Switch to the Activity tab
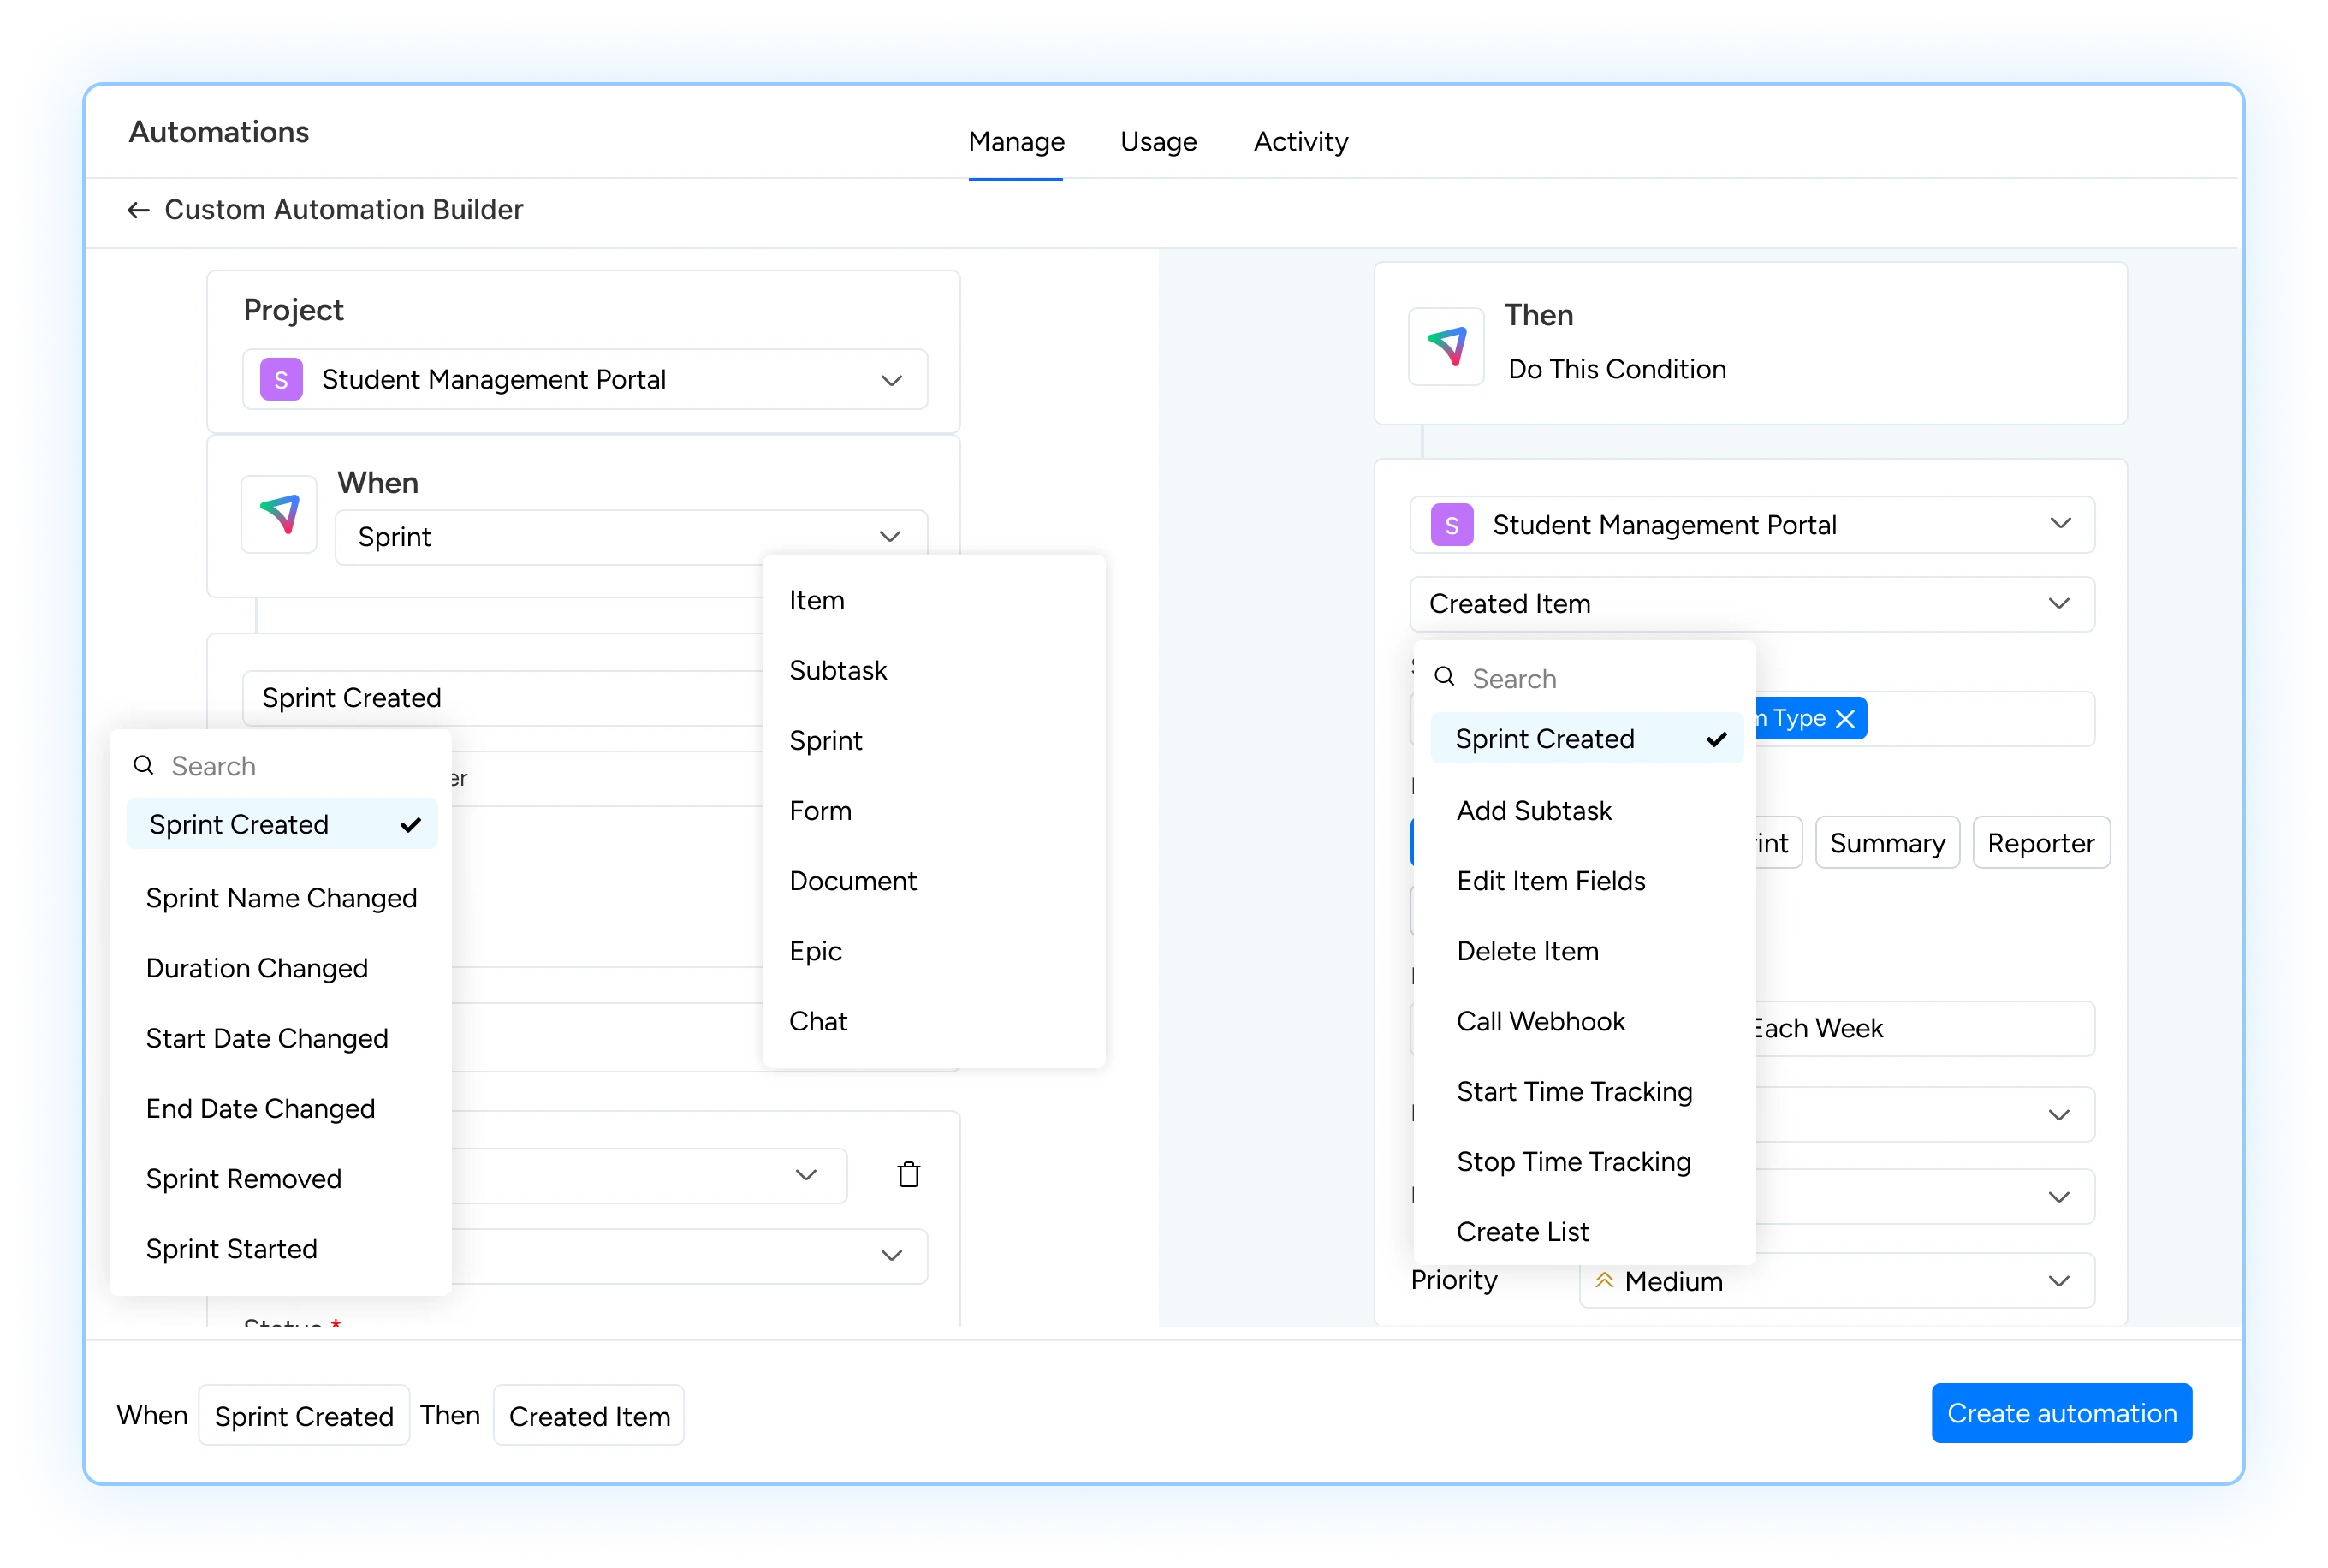 [1300, 142]
